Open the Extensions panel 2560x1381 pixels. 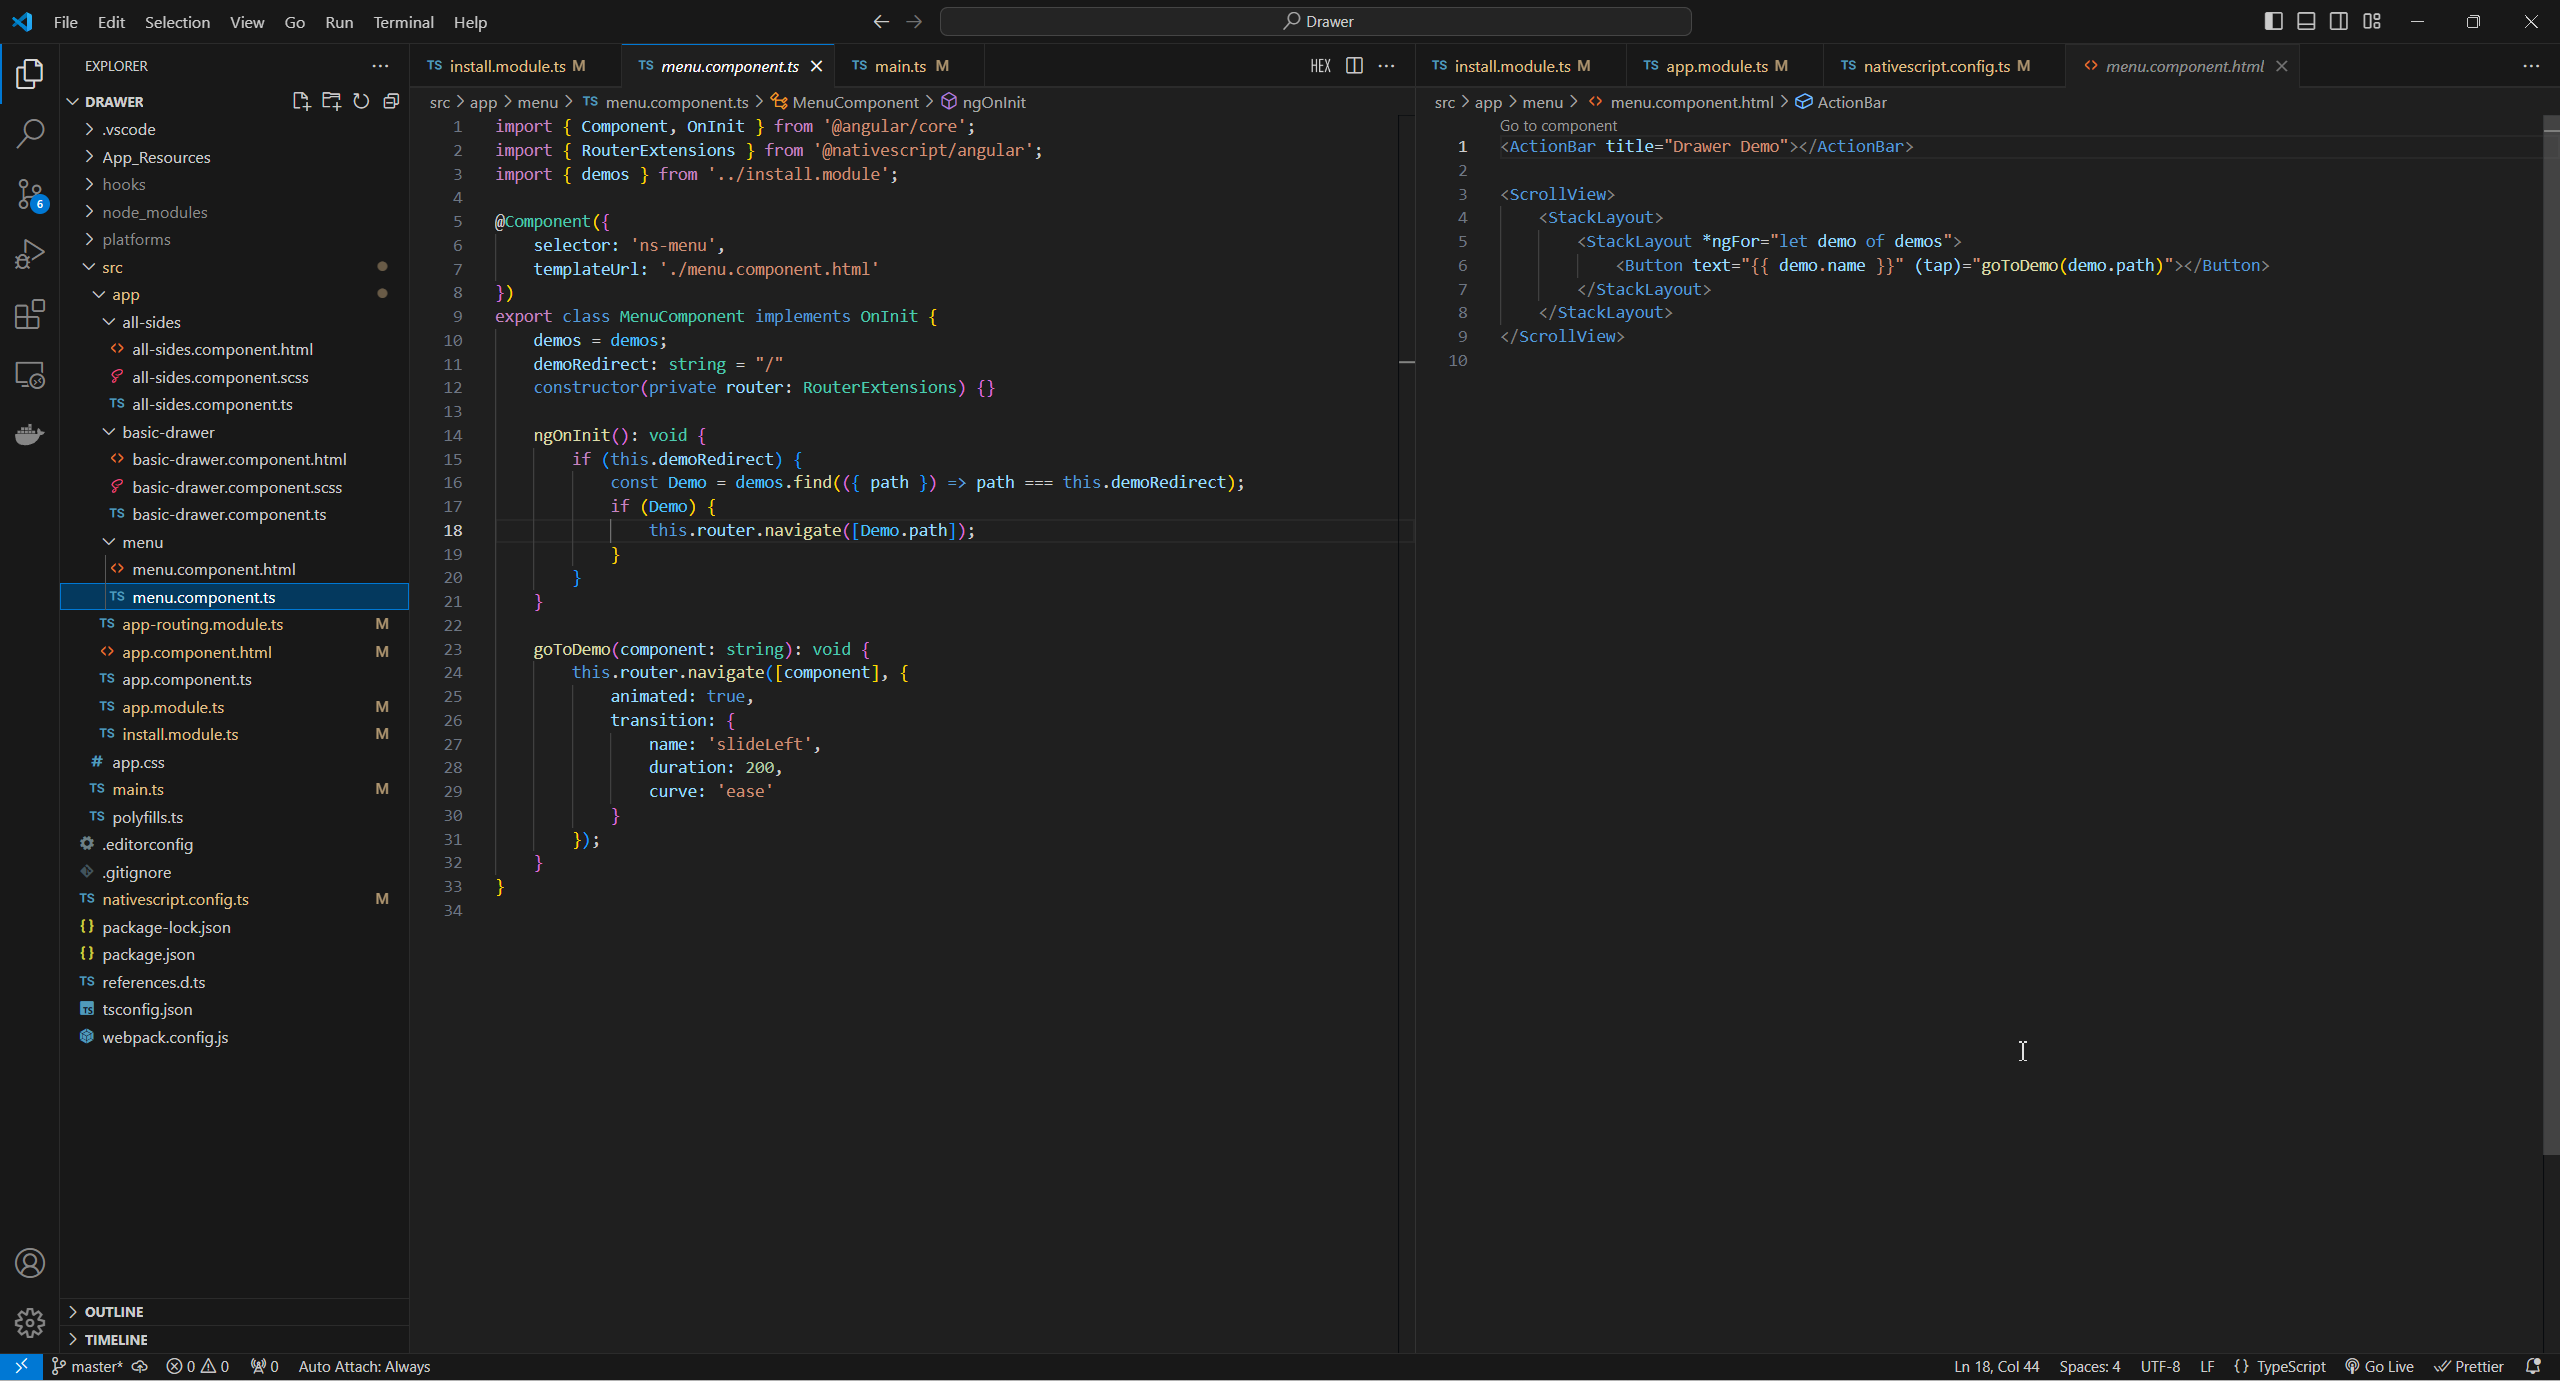pos(30,314)
